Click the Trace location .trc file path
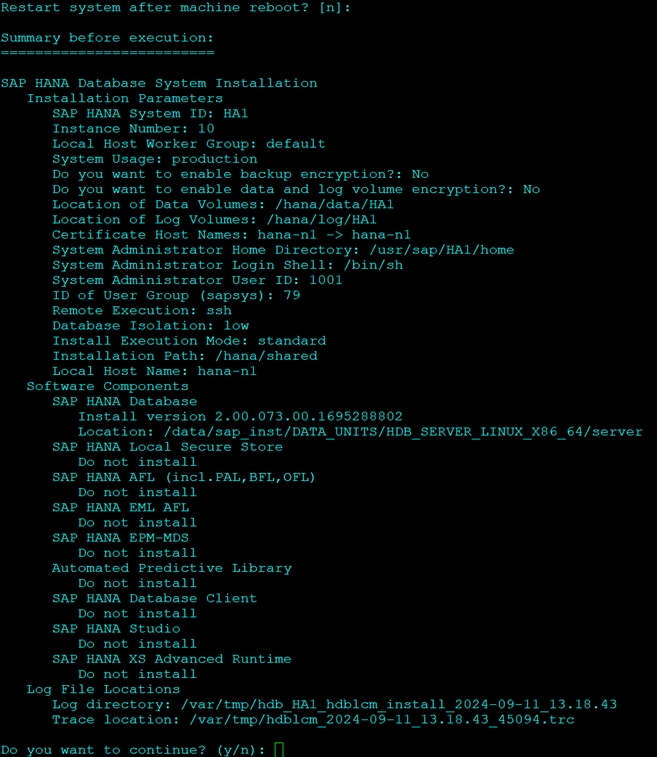Viewport: 657px width, 757px height. tap(381, 719)
